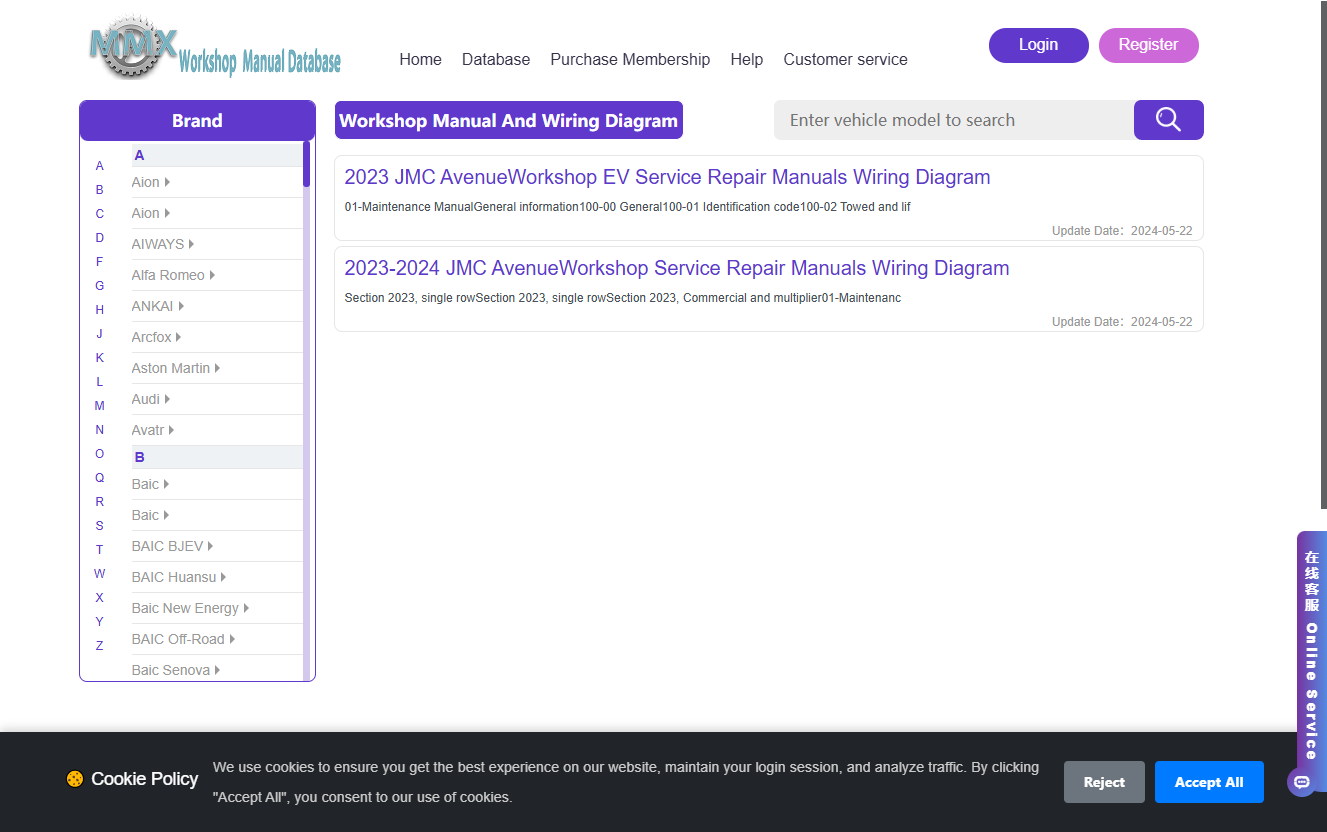Viewport: 1327px width, 832px height.
Task: Expand the Arcfox brand arrow
Action: [x=178, y=337]
